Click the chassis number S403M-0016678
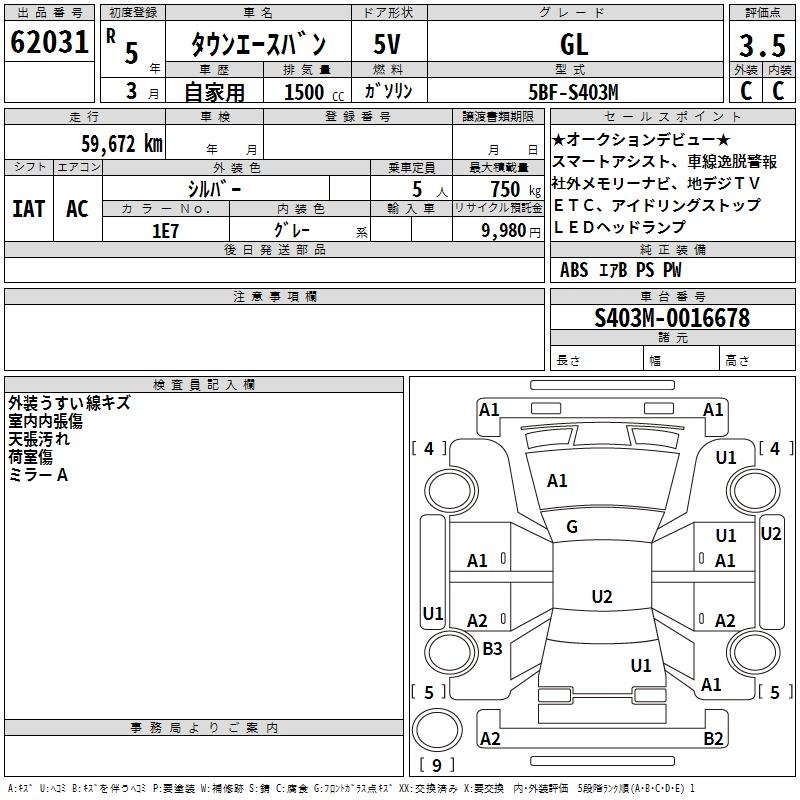Image resolution: width=800 pixels, height=800 pixels. [671, 319]
